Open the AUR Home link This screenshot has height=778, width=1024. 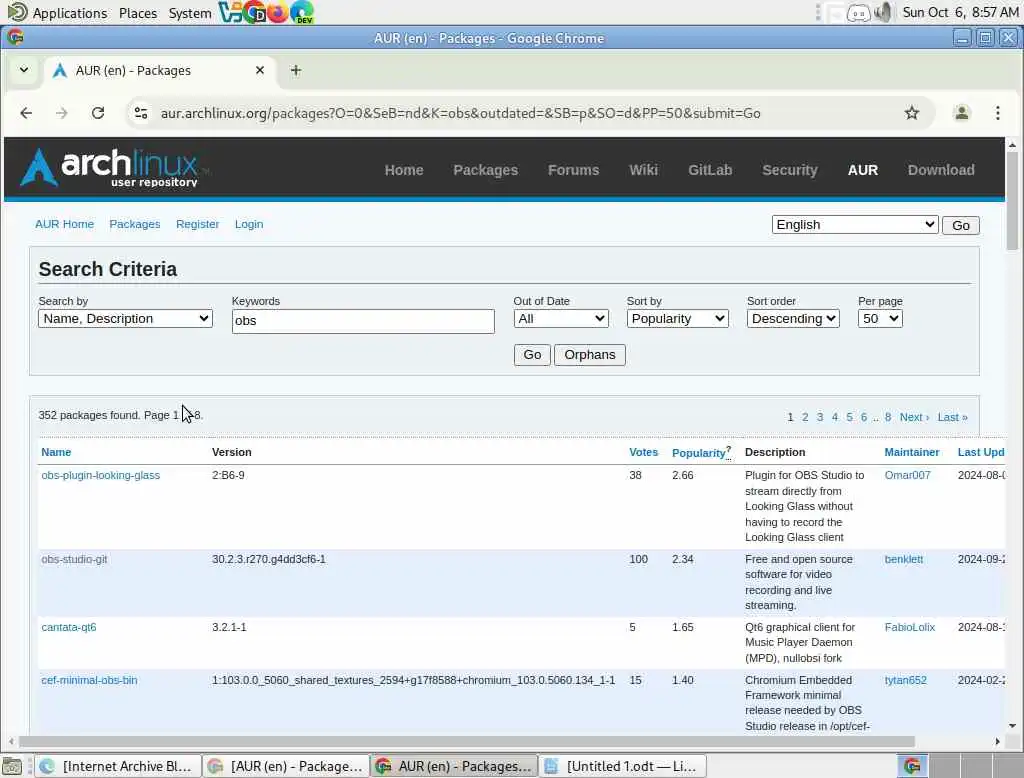(64, 224)
